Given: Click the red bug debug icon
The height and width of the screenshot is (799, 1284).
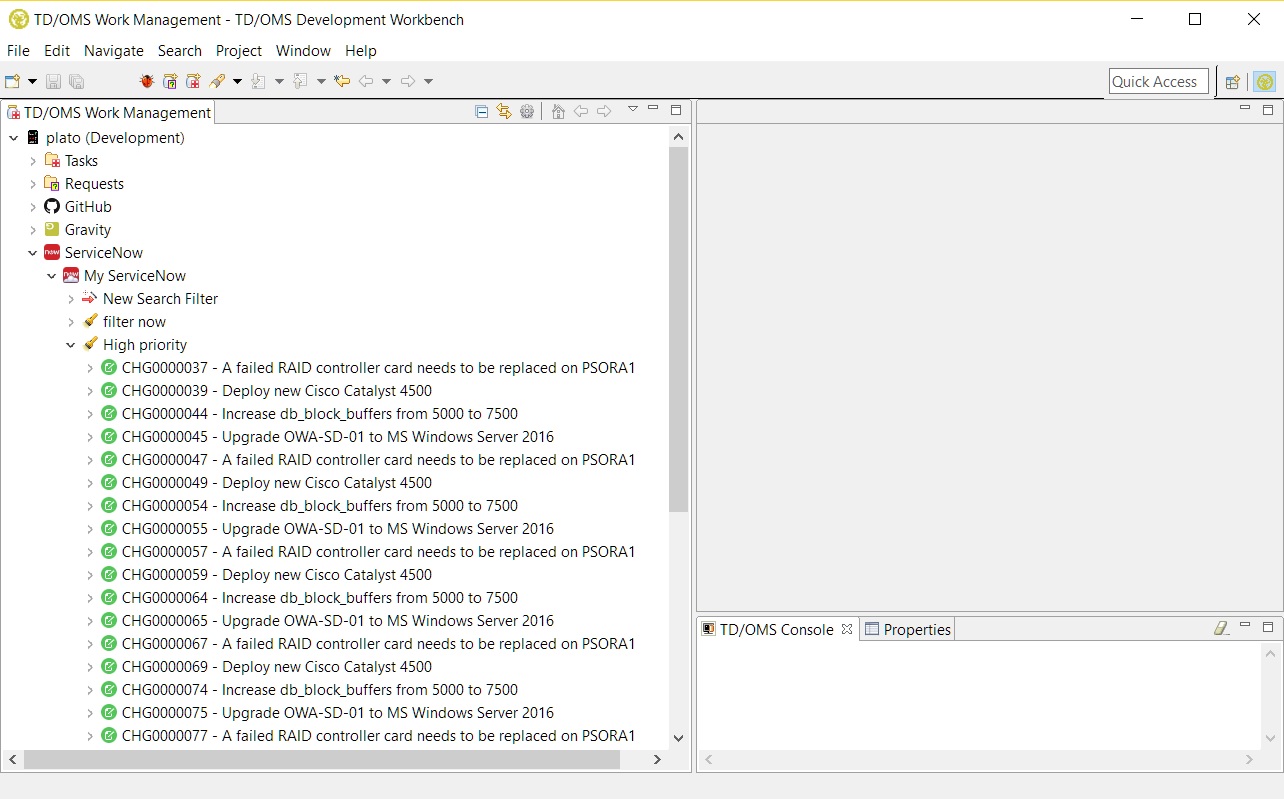Looking at the screenshot, I should tap(147, 81).
